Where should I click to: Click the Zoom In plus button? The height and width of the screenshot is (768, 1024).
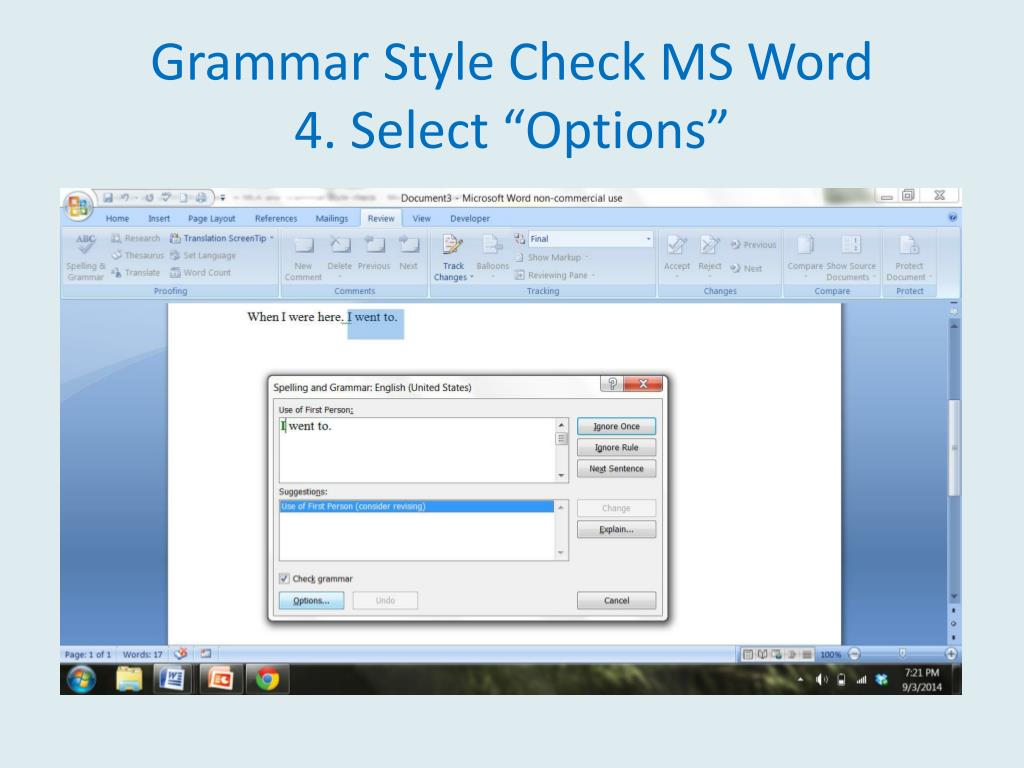point(951,653)
